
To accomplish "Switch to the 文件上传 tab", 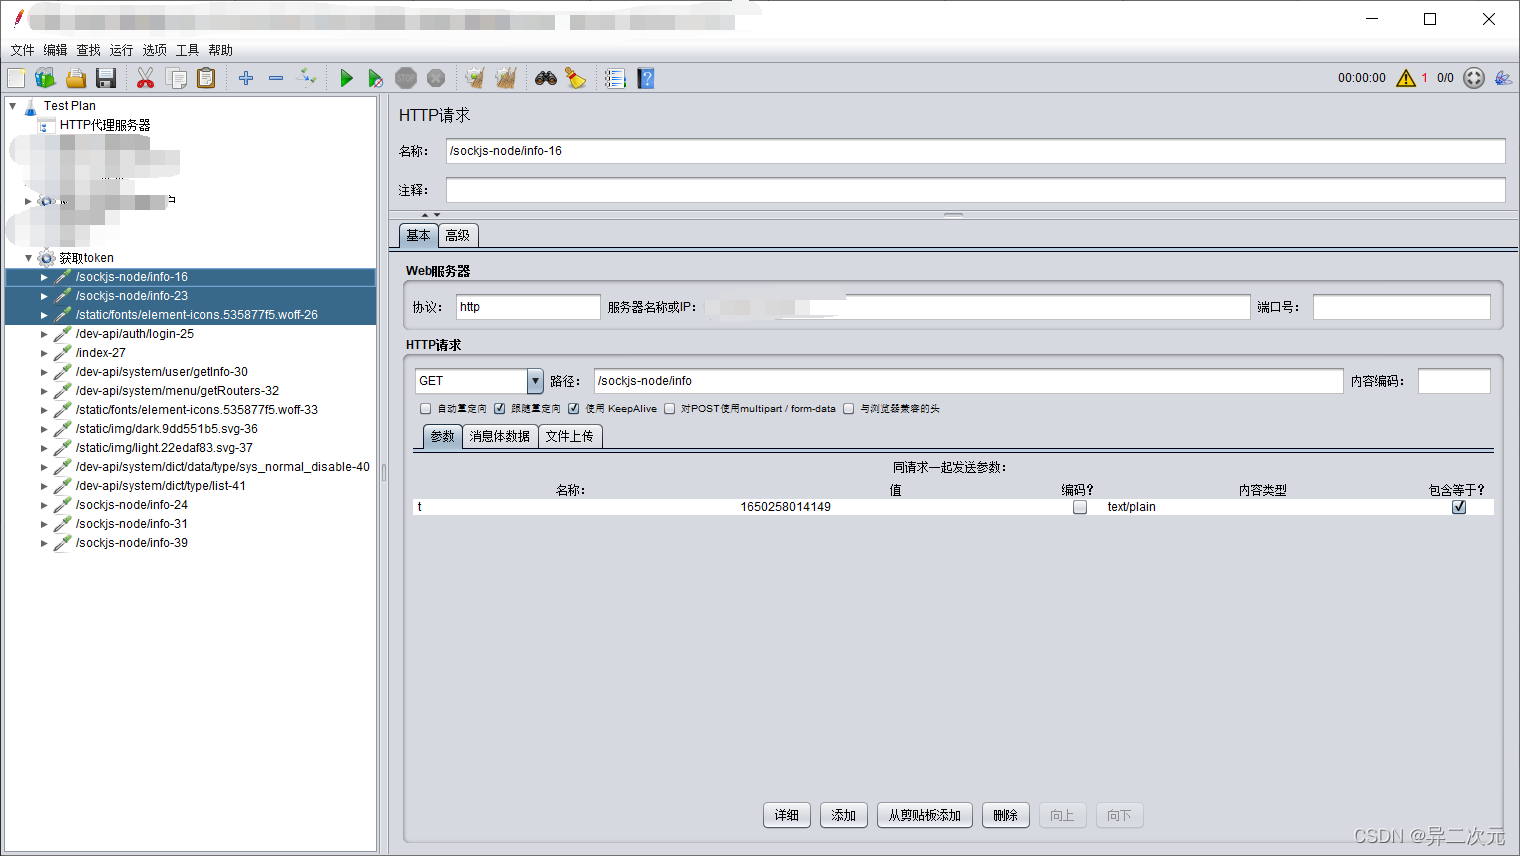I will (570, 437).
